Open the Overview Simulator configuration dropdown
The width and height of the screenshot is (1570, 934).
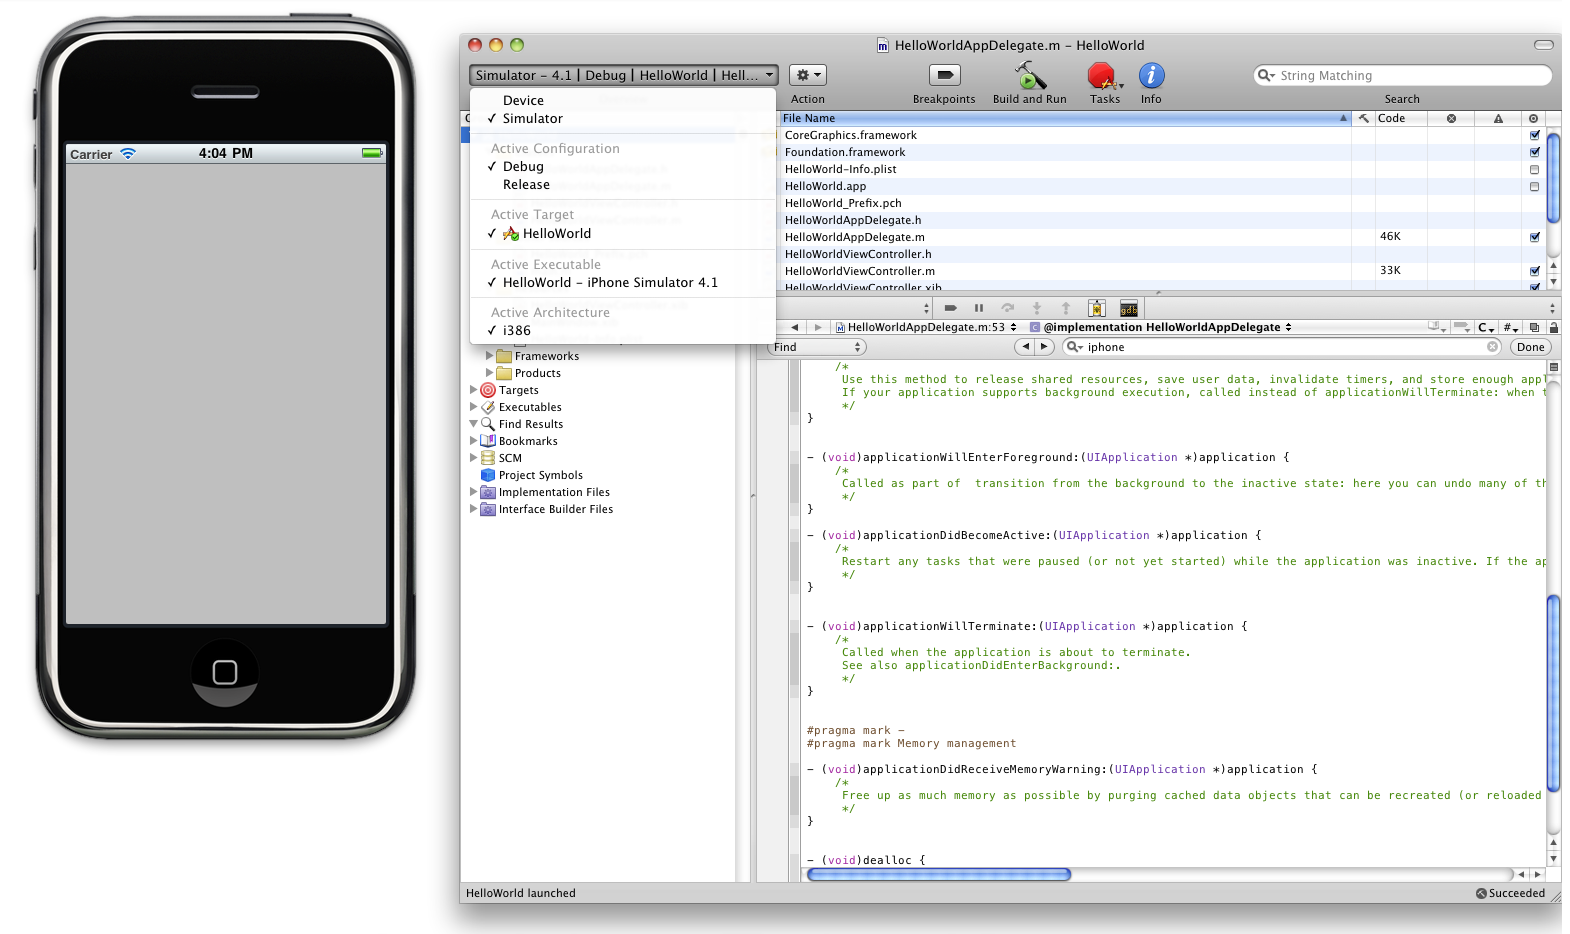pyautogui.click(x=624, y=75)
